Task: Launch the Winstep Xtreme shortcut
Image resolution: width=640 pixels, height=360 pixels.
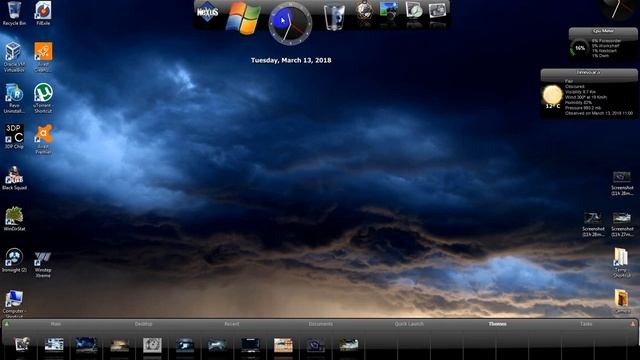Action: tap(43, 264)
